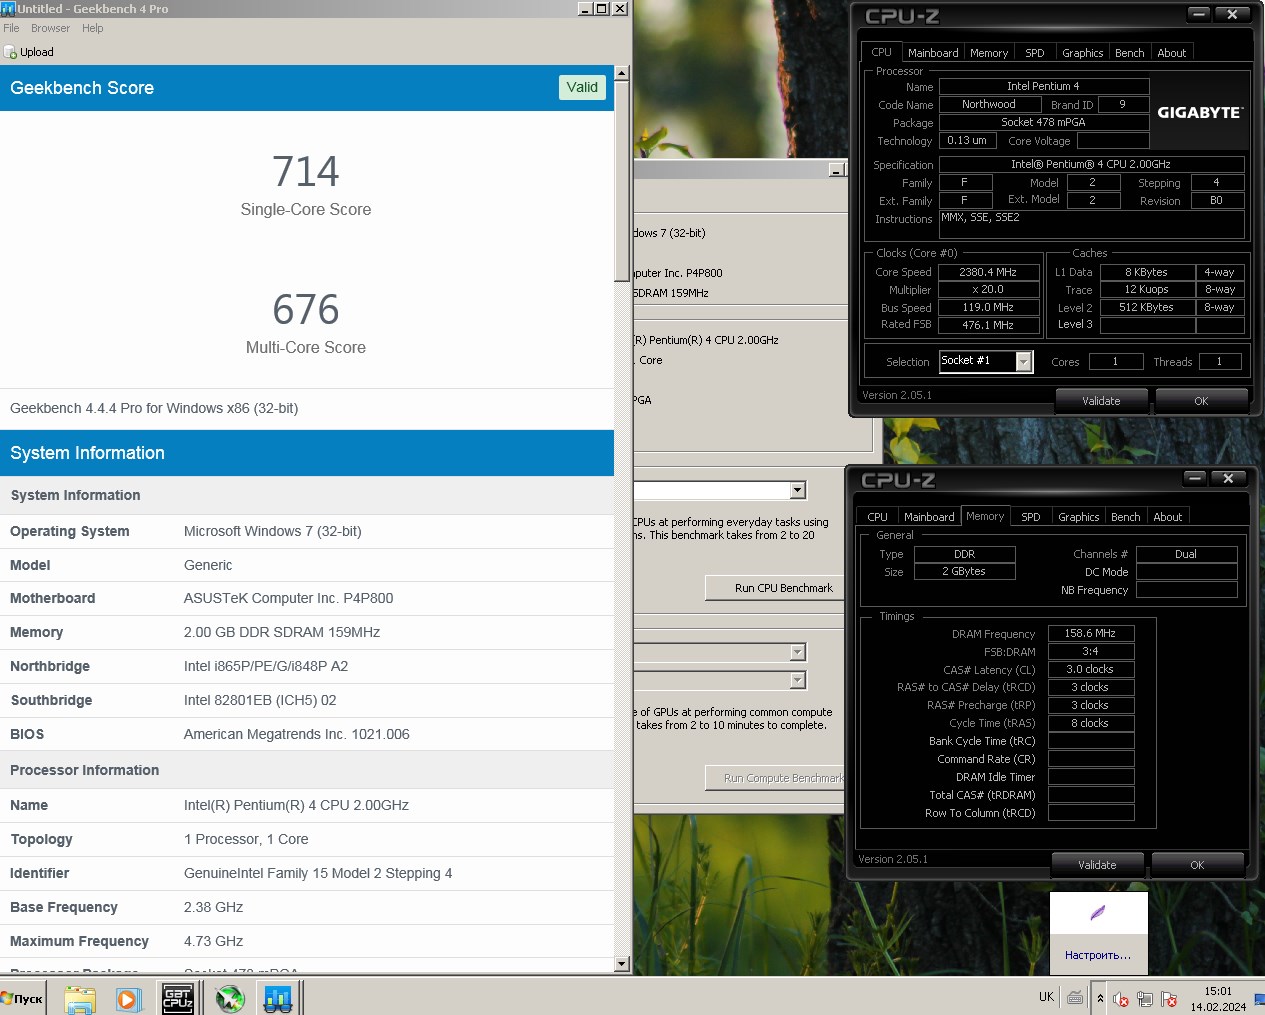Click Run CPU Benchmark button
This screenshot has width=1265, height=1015.
pos(775,588)
